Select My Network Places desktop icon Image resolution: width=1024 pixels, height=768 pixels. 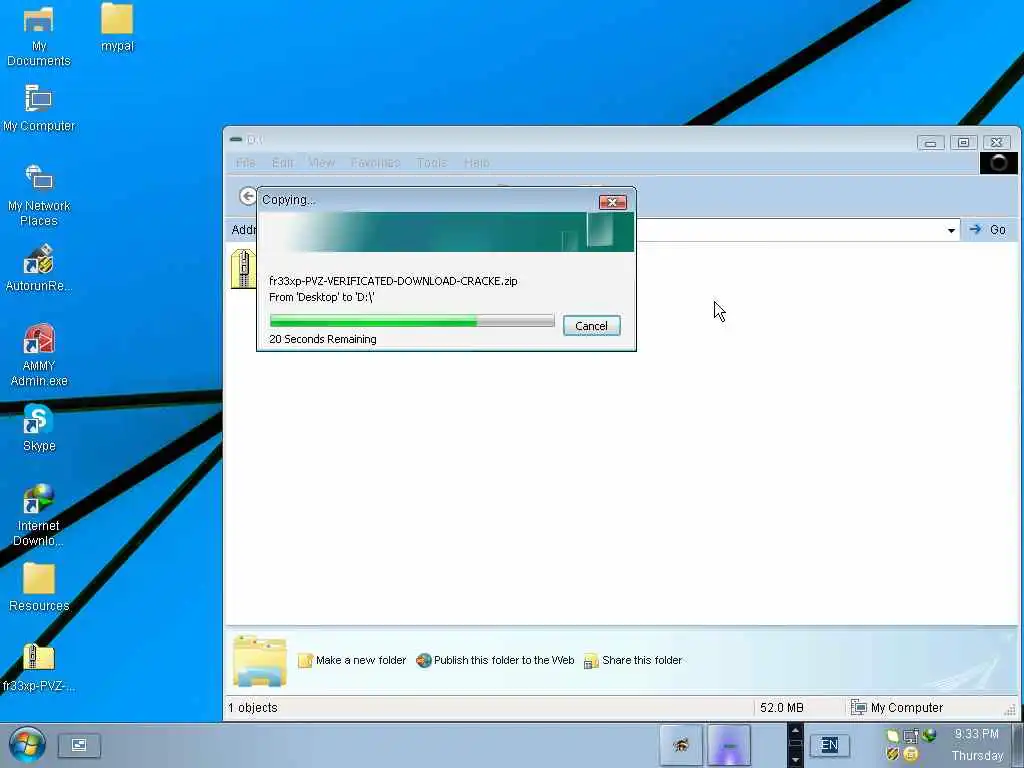[x=39, y=195]
